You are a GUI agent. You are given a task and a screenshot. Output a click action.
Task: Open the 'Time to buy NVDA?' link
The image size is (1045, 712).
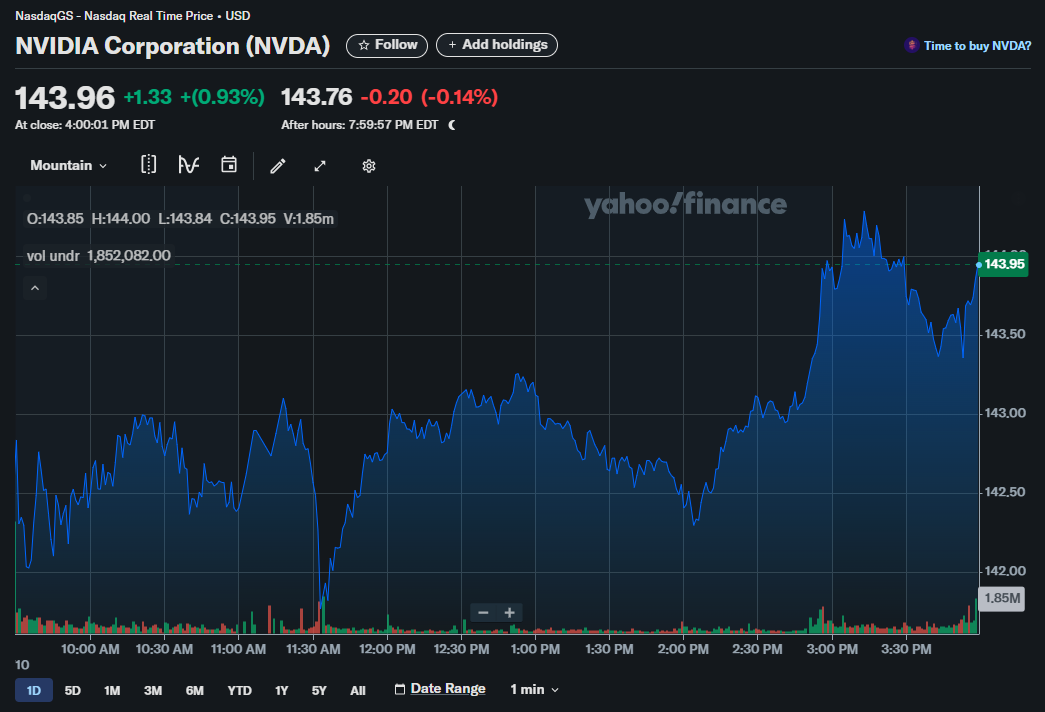(968, 45)
